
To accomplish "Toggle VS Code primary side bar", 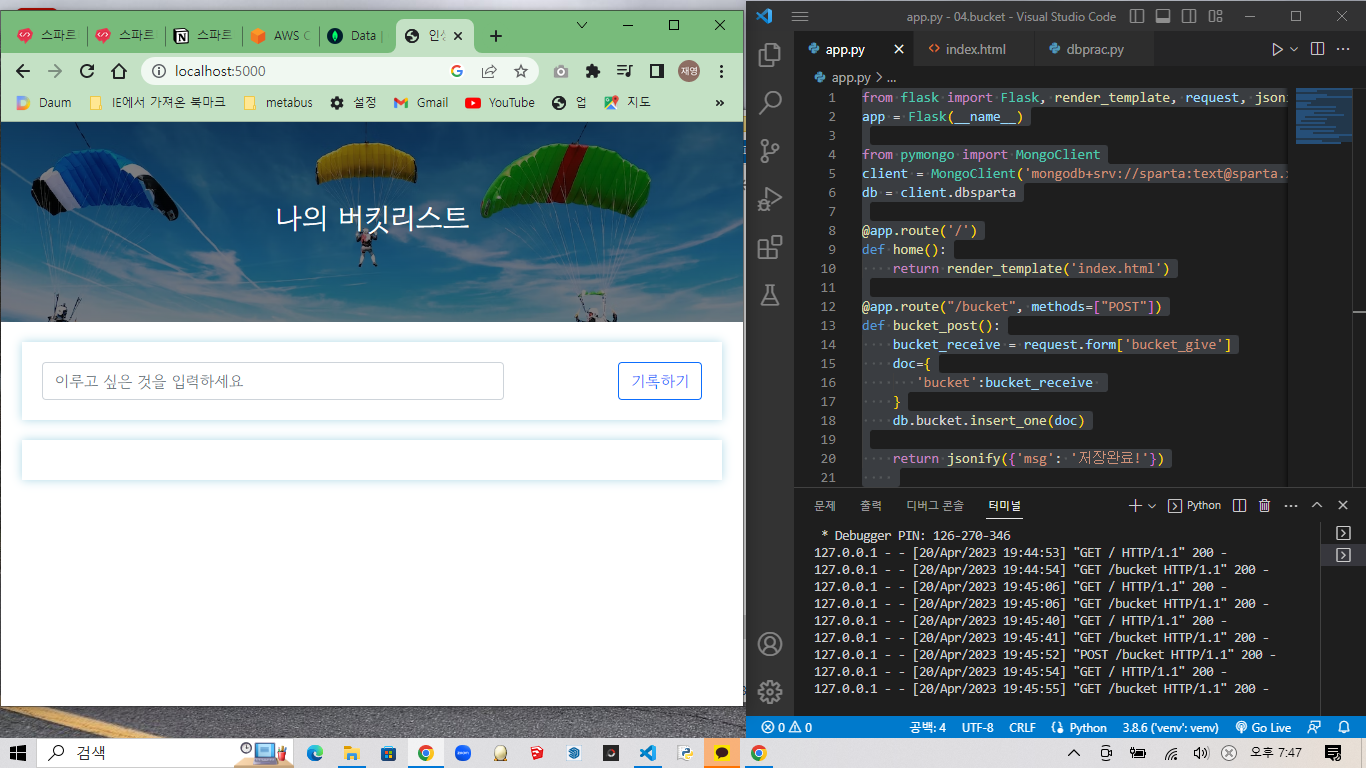I will [x=1137, y=16].
